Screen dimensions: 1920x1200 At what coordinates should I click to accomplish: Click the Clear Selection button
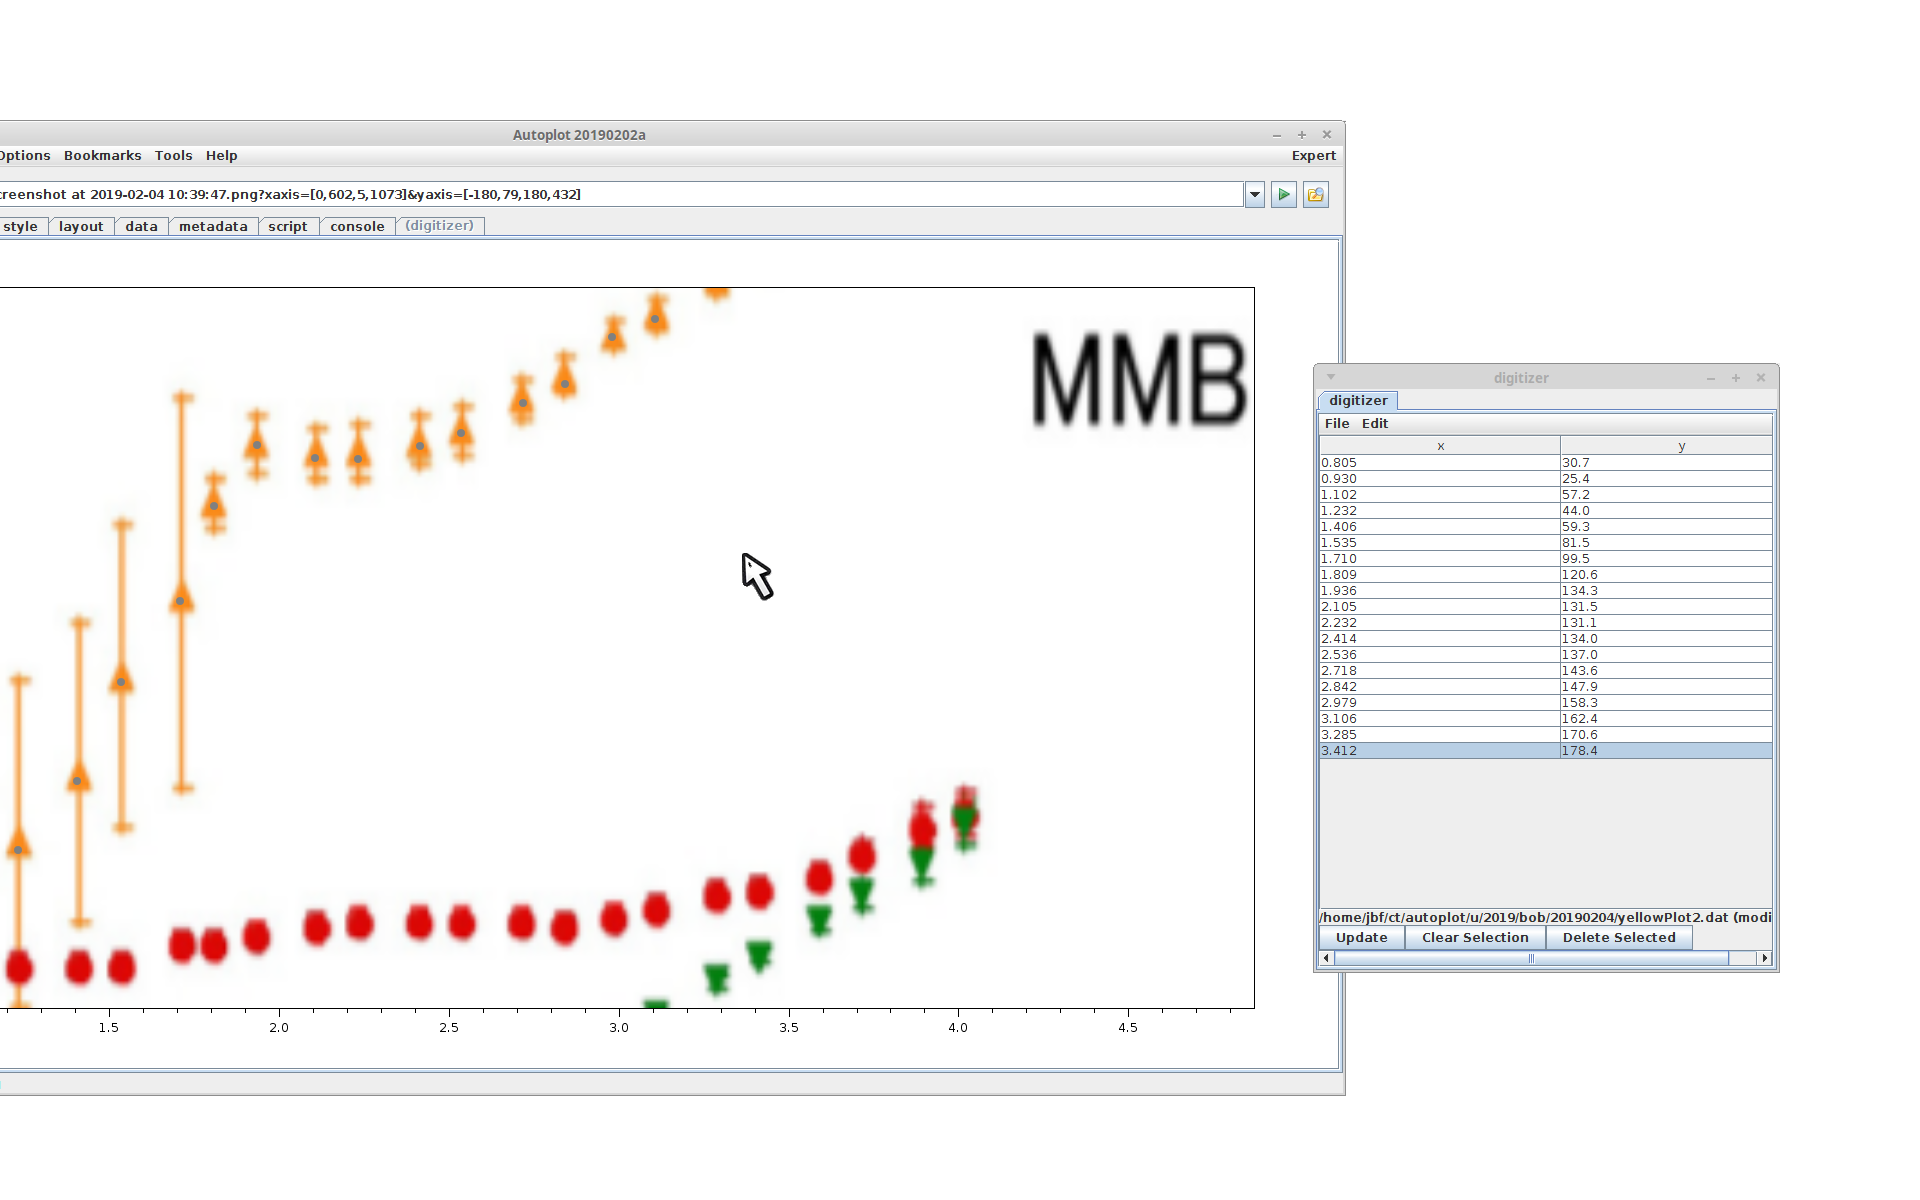(x=1475, y=938)
